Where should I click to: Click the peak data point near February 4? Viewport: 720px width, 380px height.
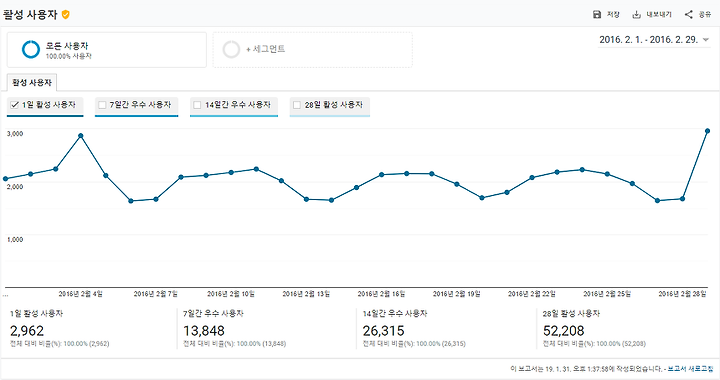coord(81,136)
